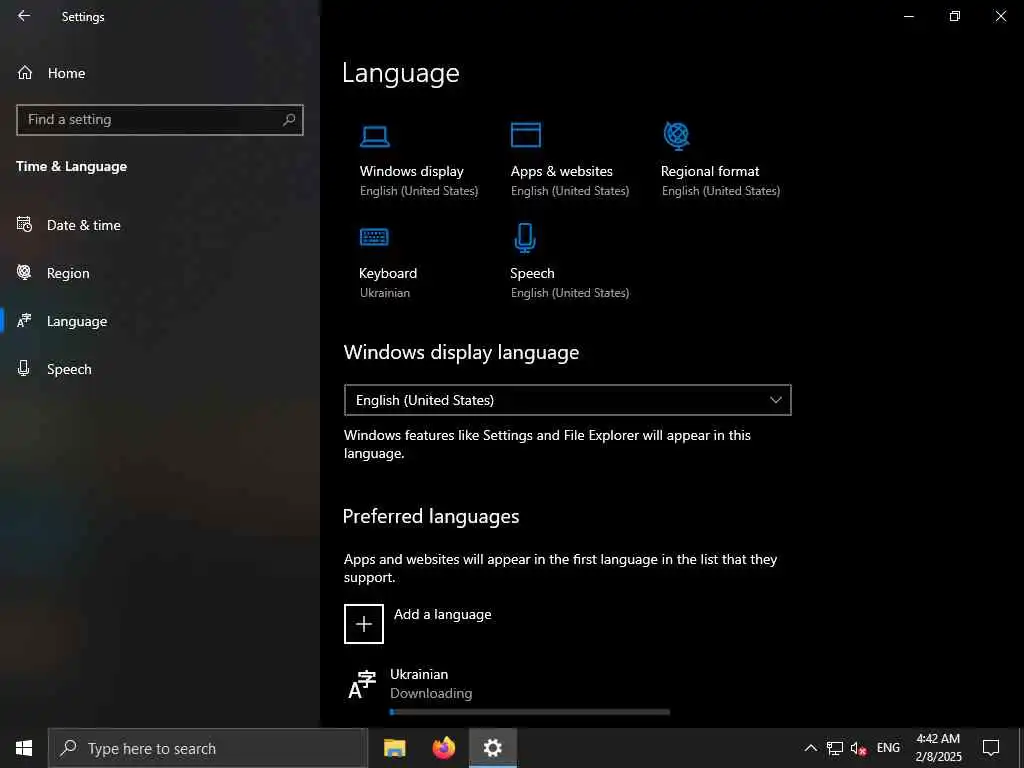Go to Home in the Settings sidebar
The width and height of the screenshot is (1024, 768).
(67, 73)
